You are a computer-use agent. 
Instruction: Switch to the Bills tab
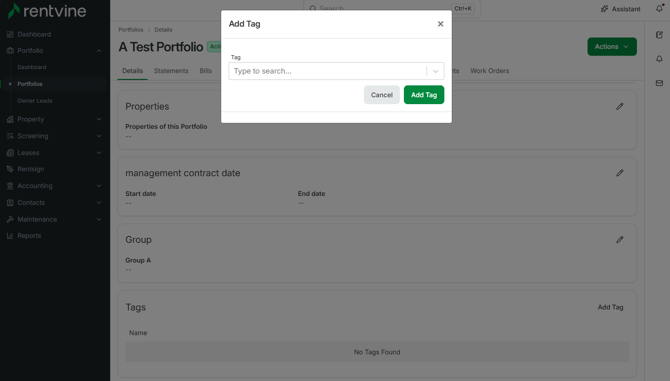(206, 71)
